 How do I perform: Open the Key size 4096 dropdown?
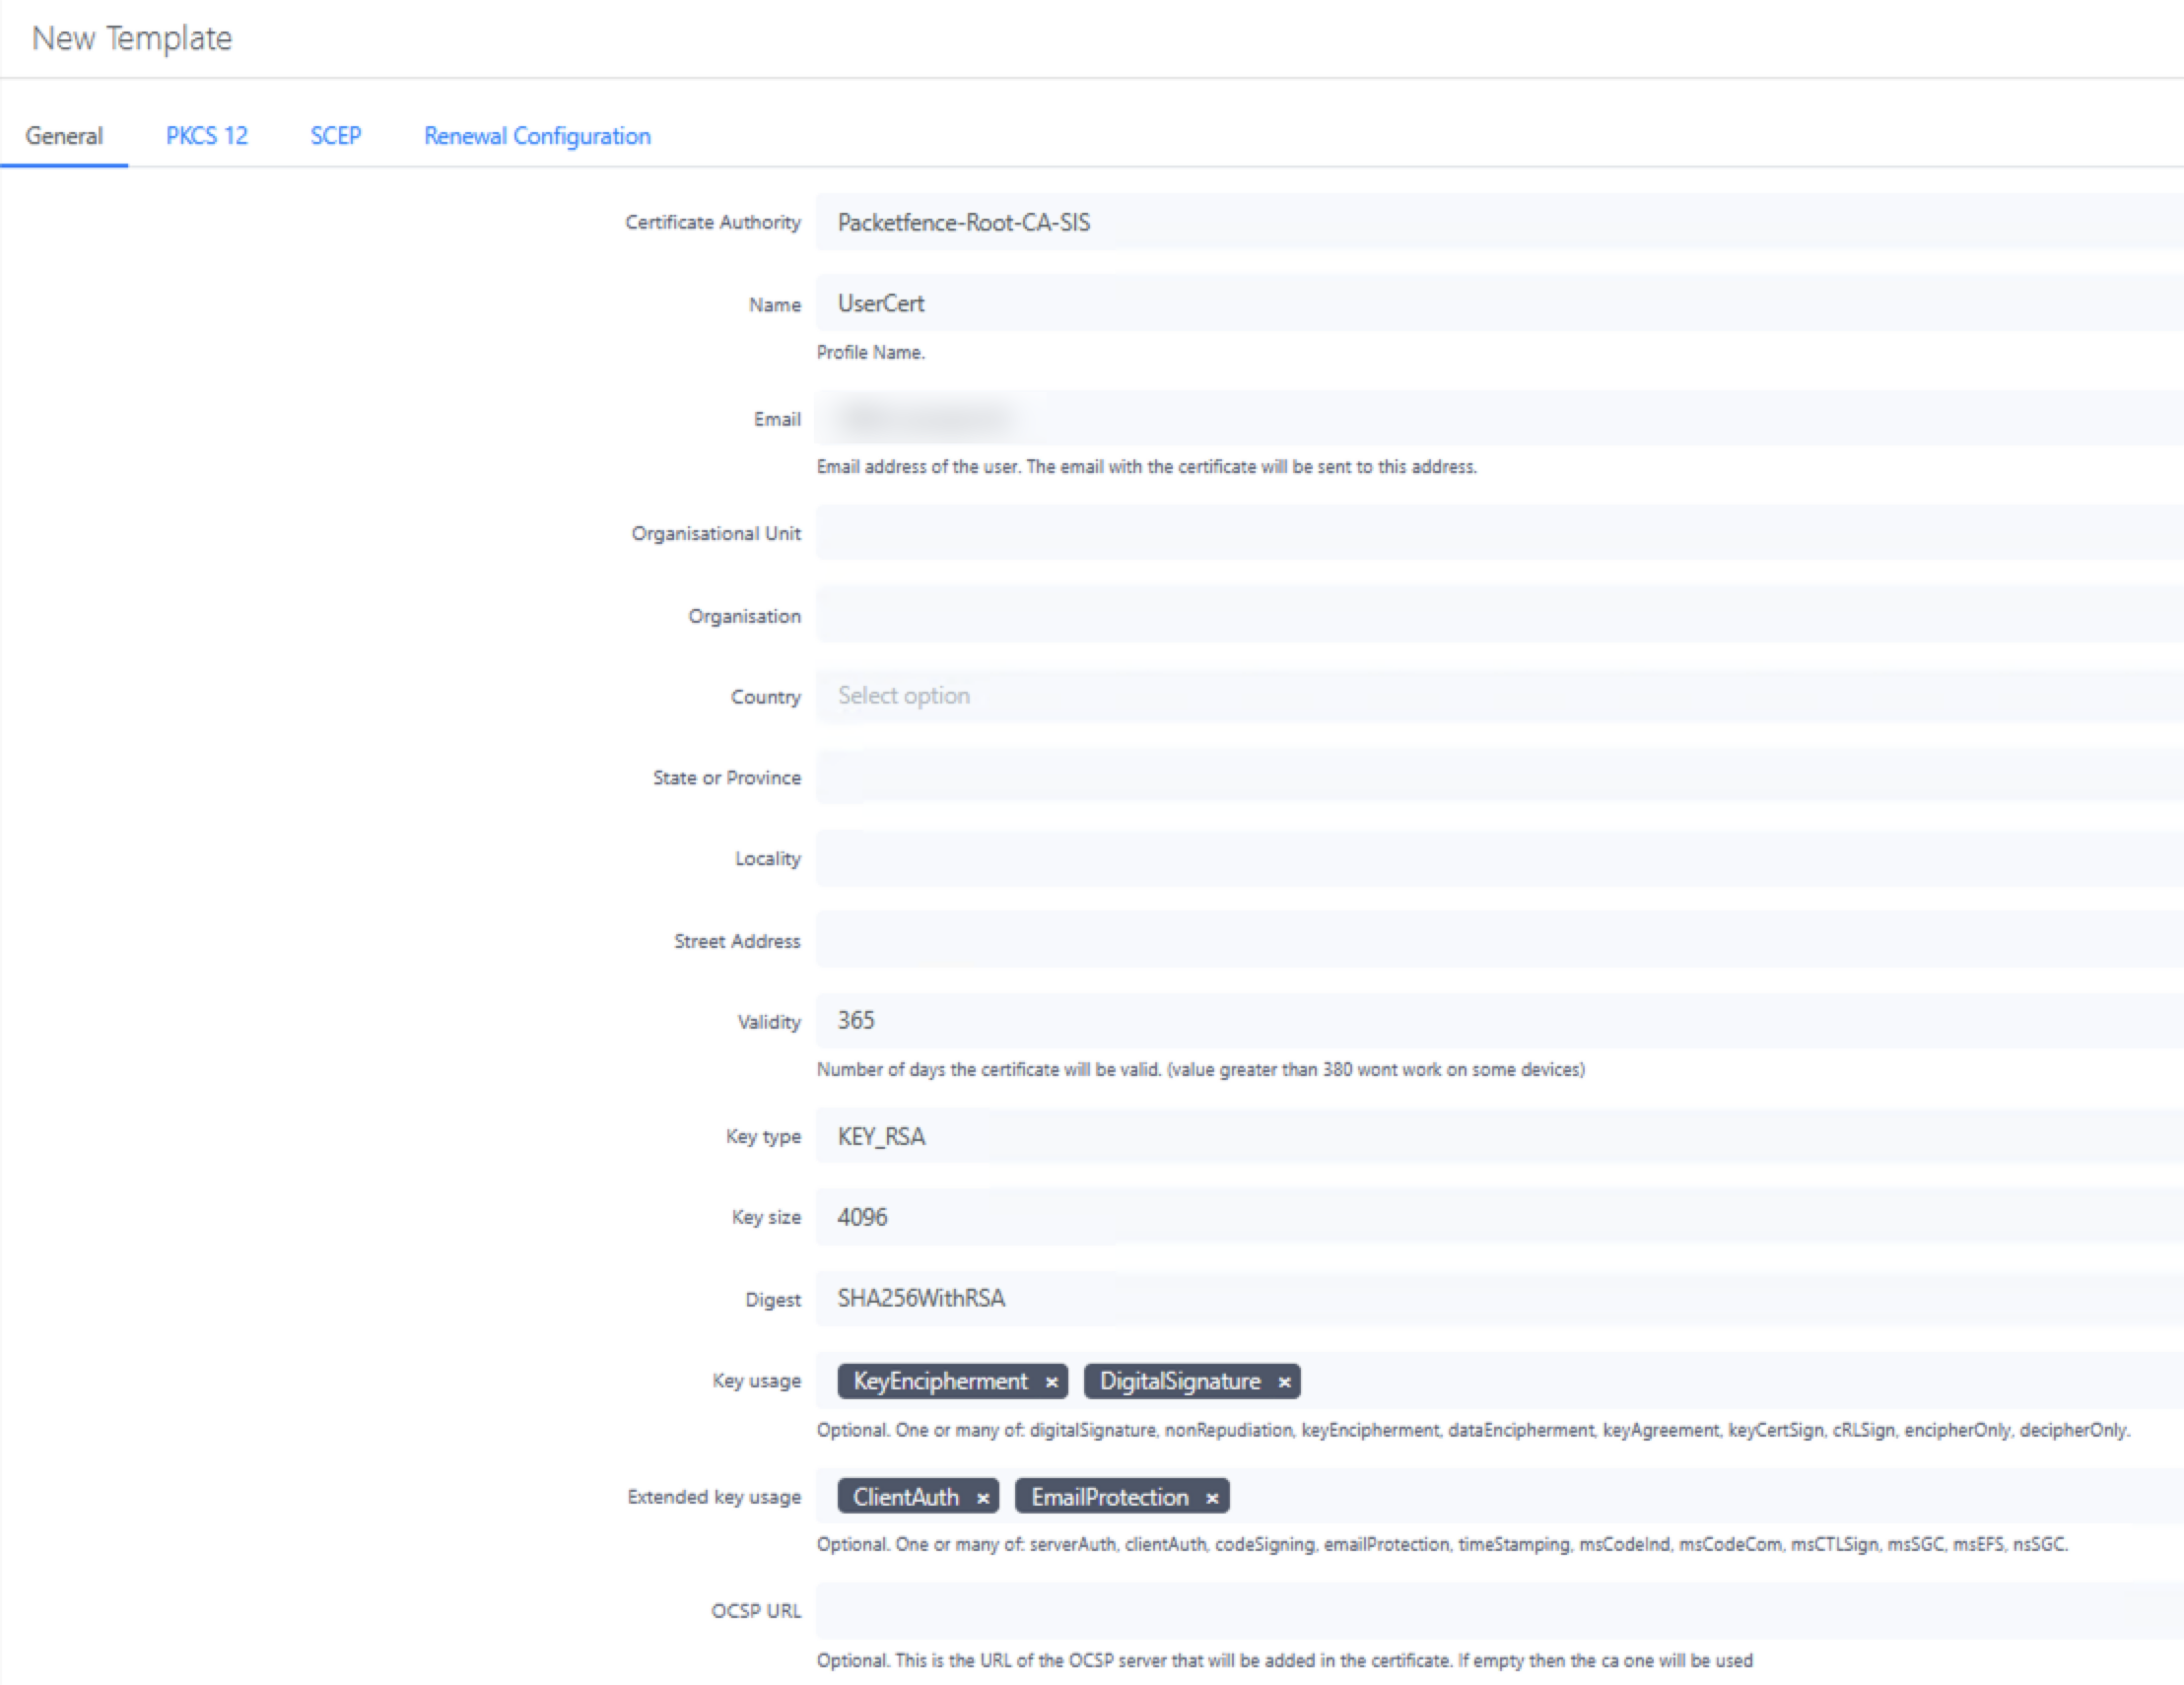pos(1499,1217)
